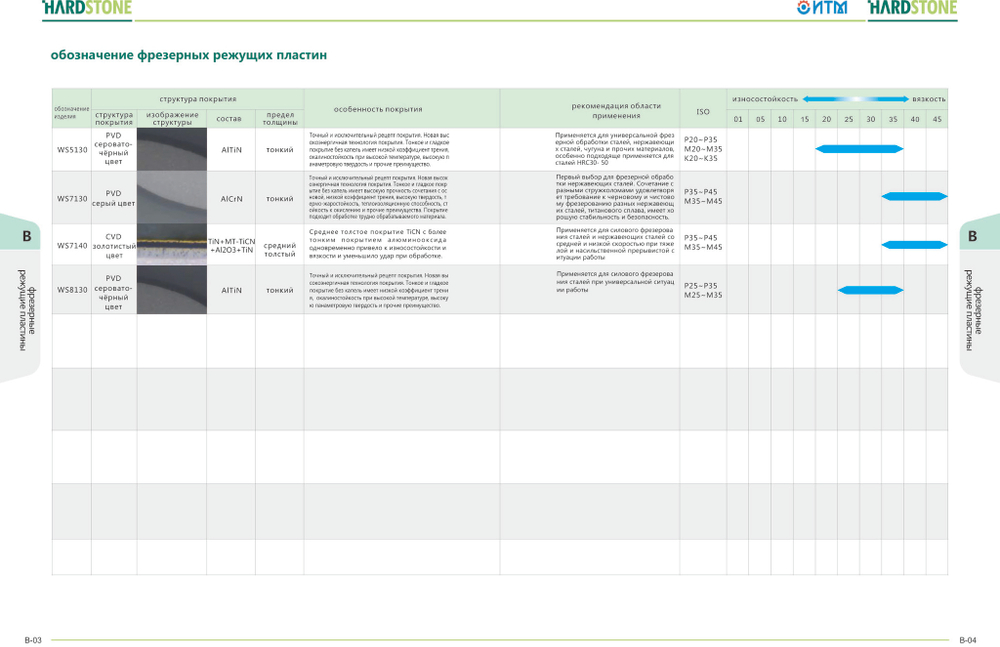Click the page title обозначение фрезерных режущих пластин
The image size is (1000, 647).
point(189,55)
